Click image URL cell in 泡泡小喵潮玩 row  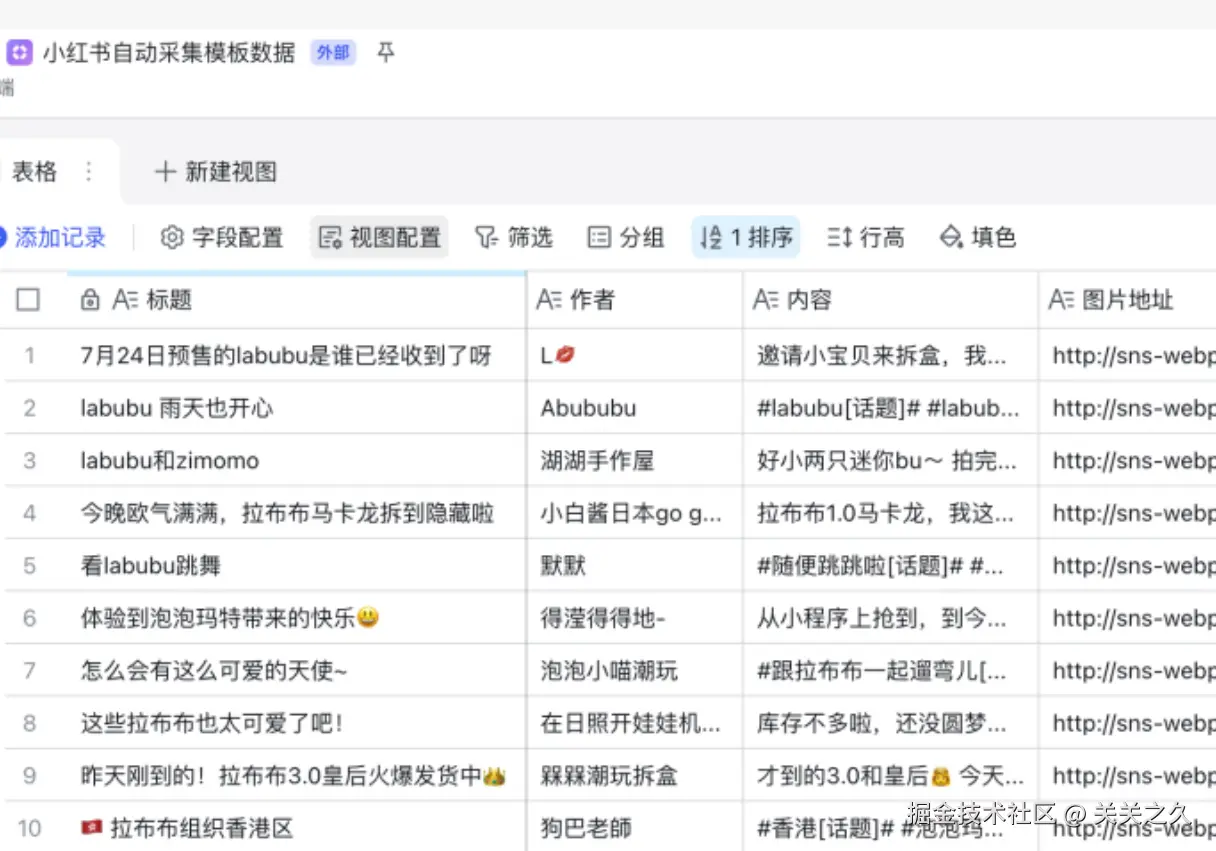1128,671
